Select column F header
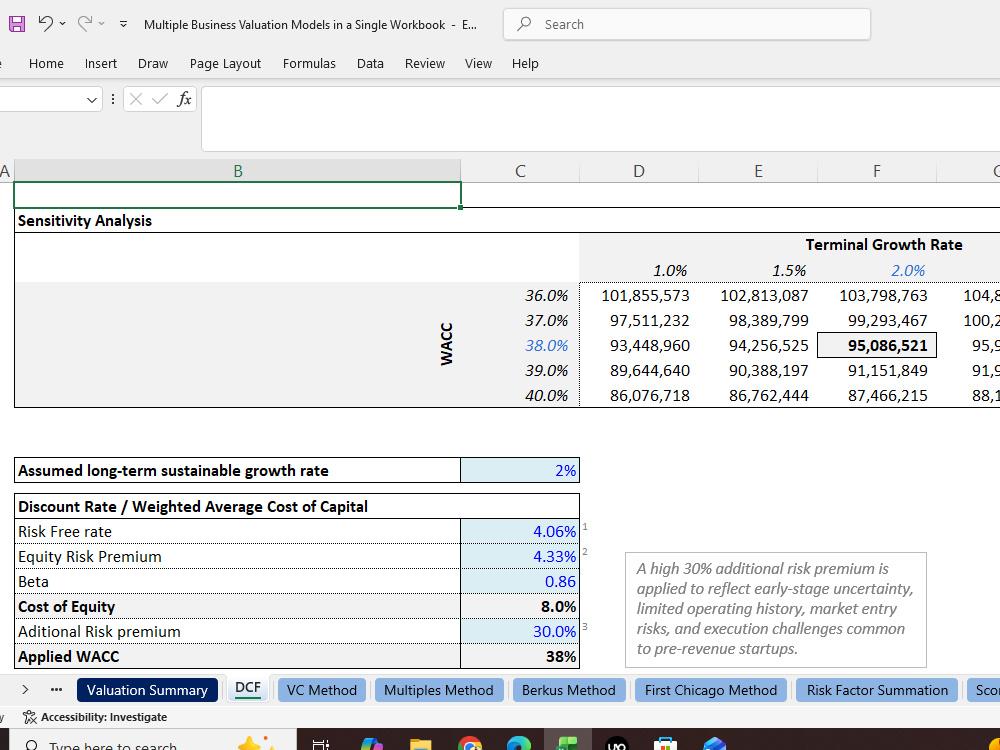This screenshot has width=1000, height=750. pos(877,171)
